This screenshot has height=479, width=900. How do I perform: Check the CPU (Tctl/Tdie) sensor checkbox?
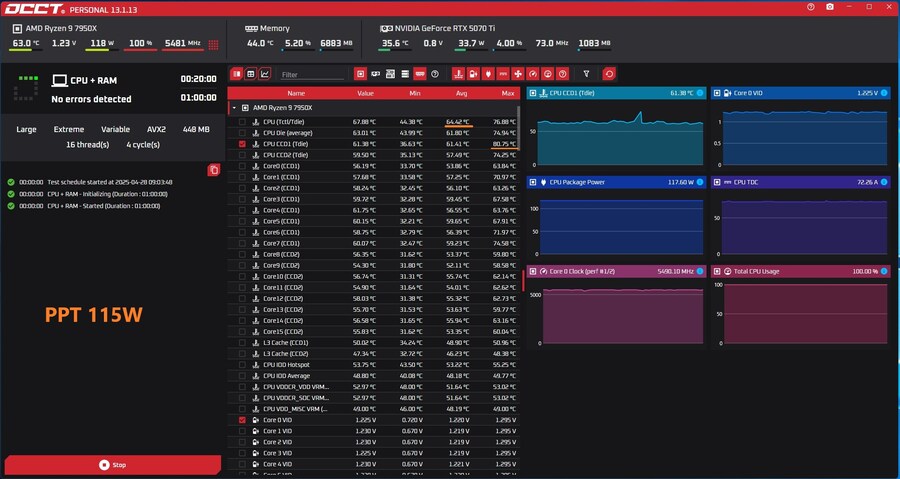(x=242, y=122)
